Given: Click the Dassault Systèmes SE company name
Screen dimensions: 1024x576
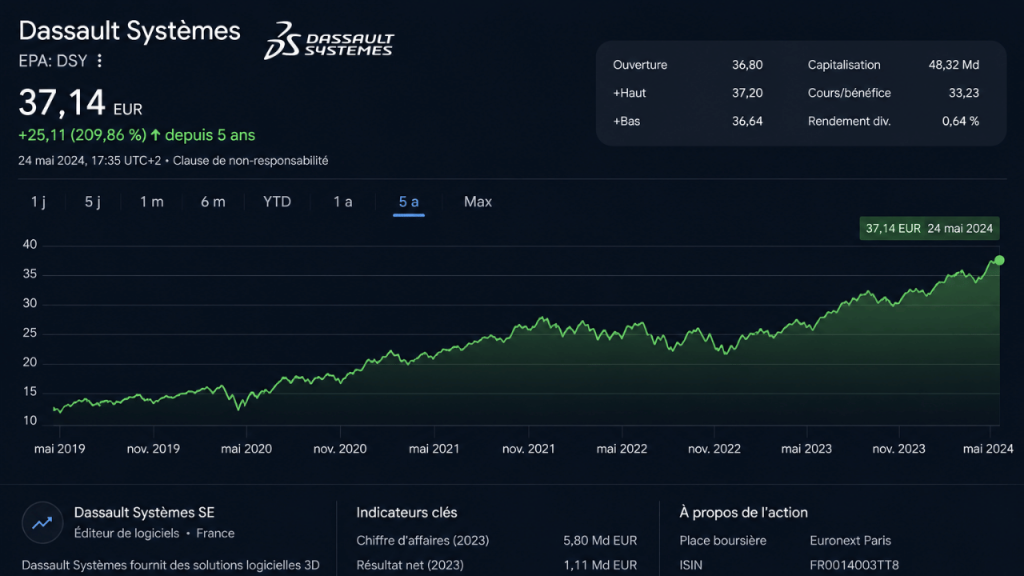Looking at the screenshot, I should click(x=144, y=513).
